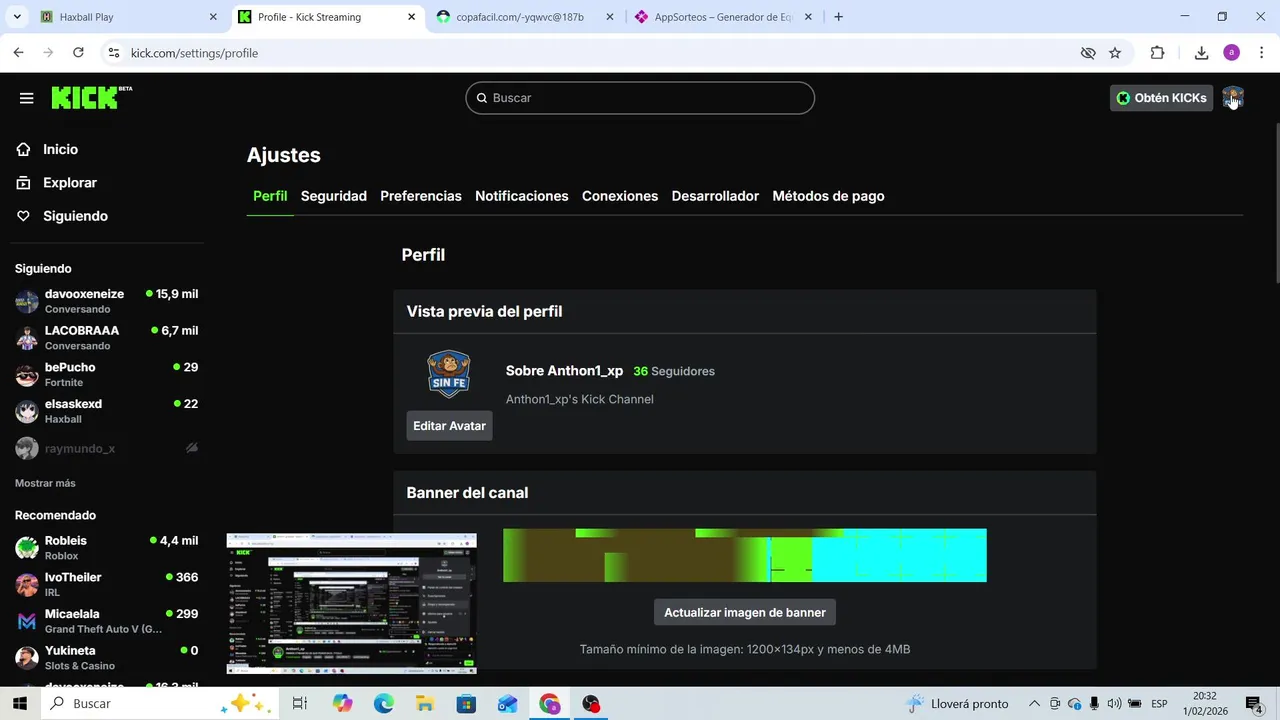Click the eye-slash icon in address bar

tap(1088, 53)
